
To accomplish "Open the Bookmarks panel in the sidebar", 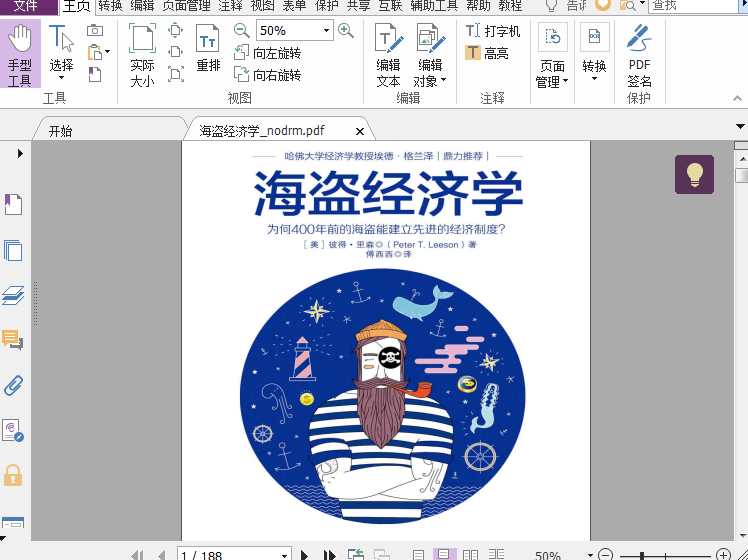I will coord(13,205).
